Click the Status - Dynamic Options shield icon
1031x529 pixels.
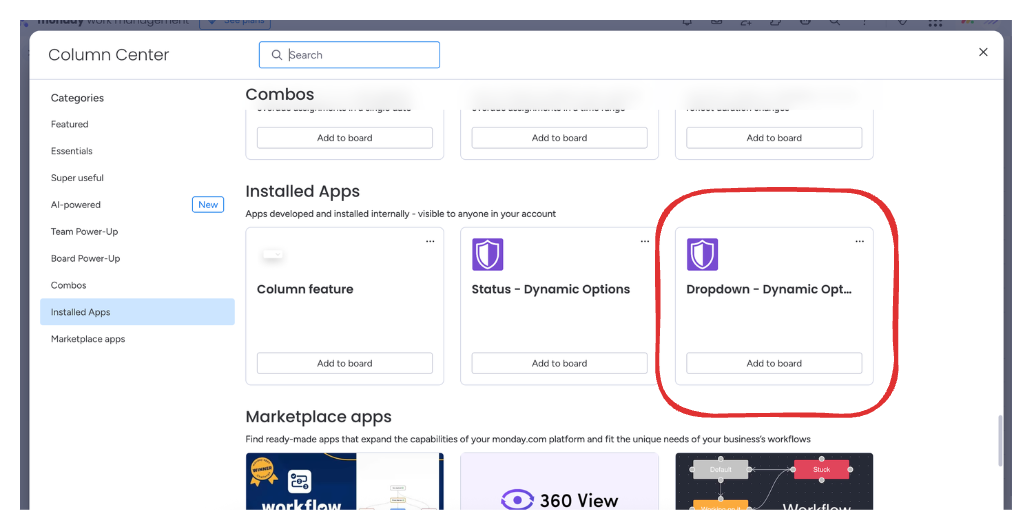[x=488, y=254]
